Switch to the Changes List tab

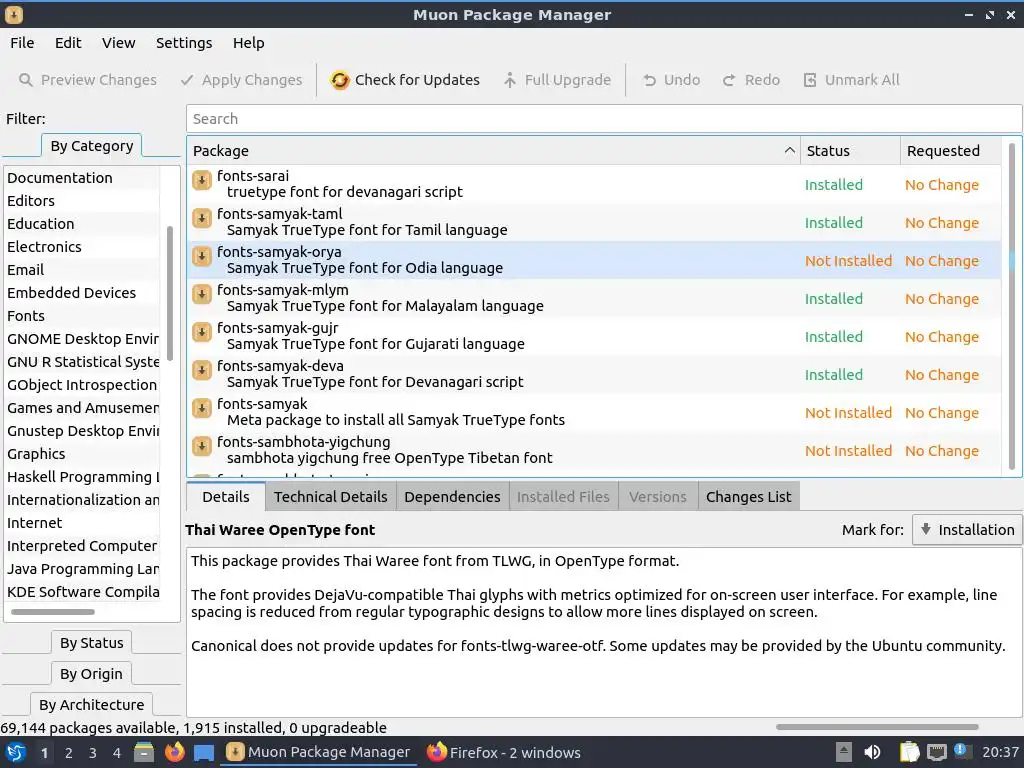pyautogui.click(x=748, y=497)
